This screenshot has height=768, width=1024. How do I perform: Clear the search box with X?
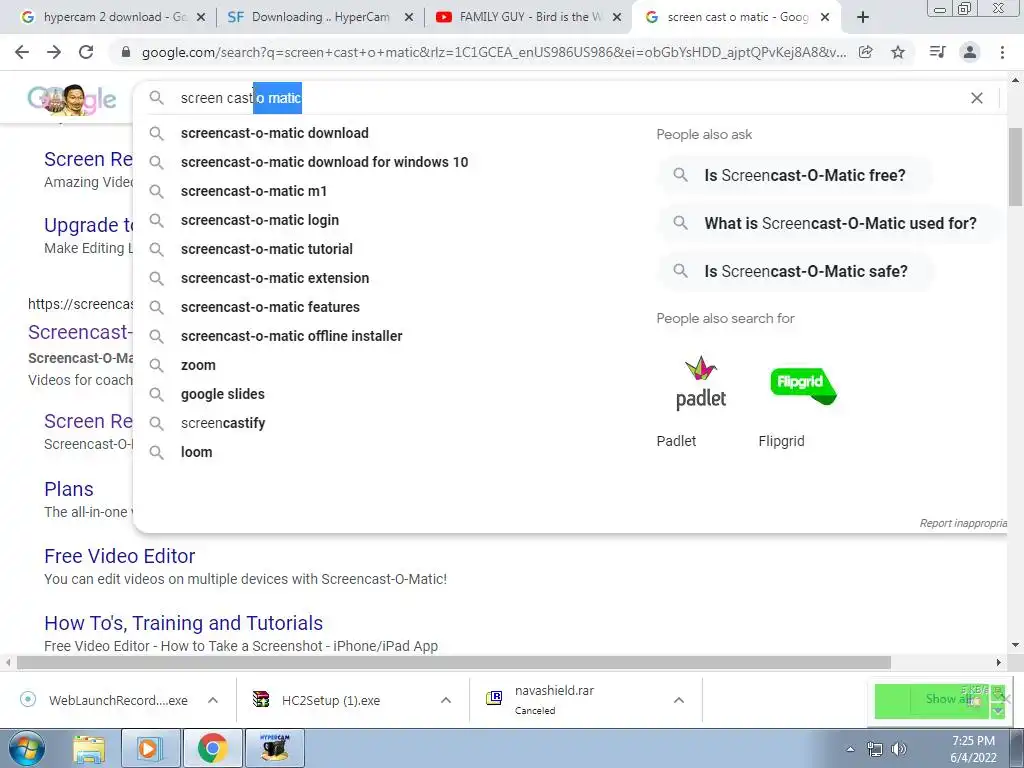[x=977, y=98]
